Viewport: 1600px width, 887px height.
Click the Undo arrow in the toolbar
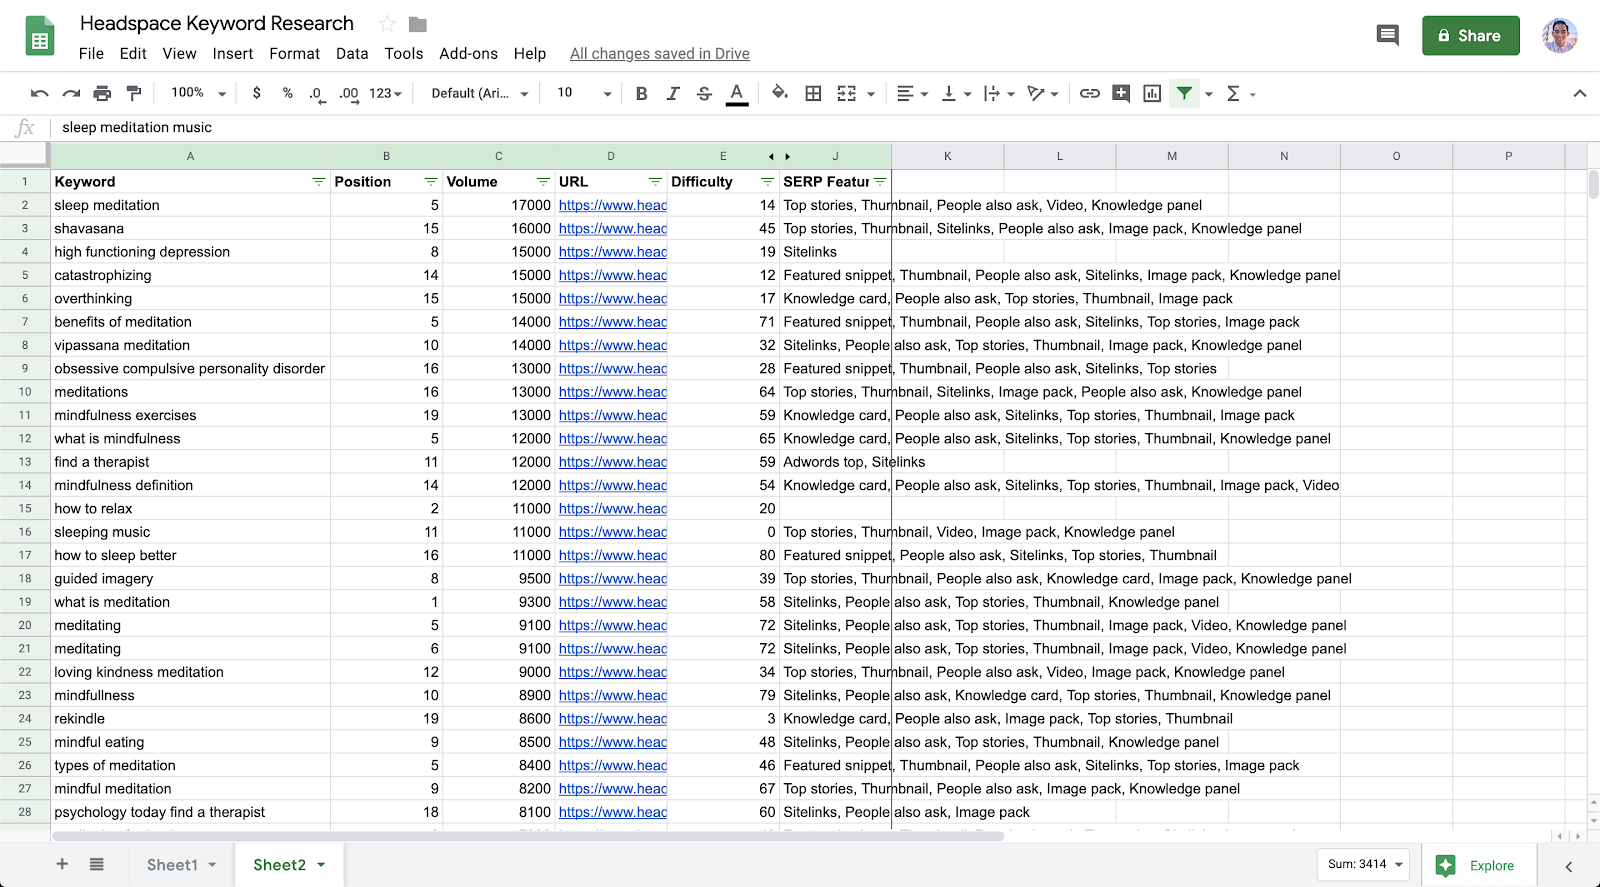(40, 93)
